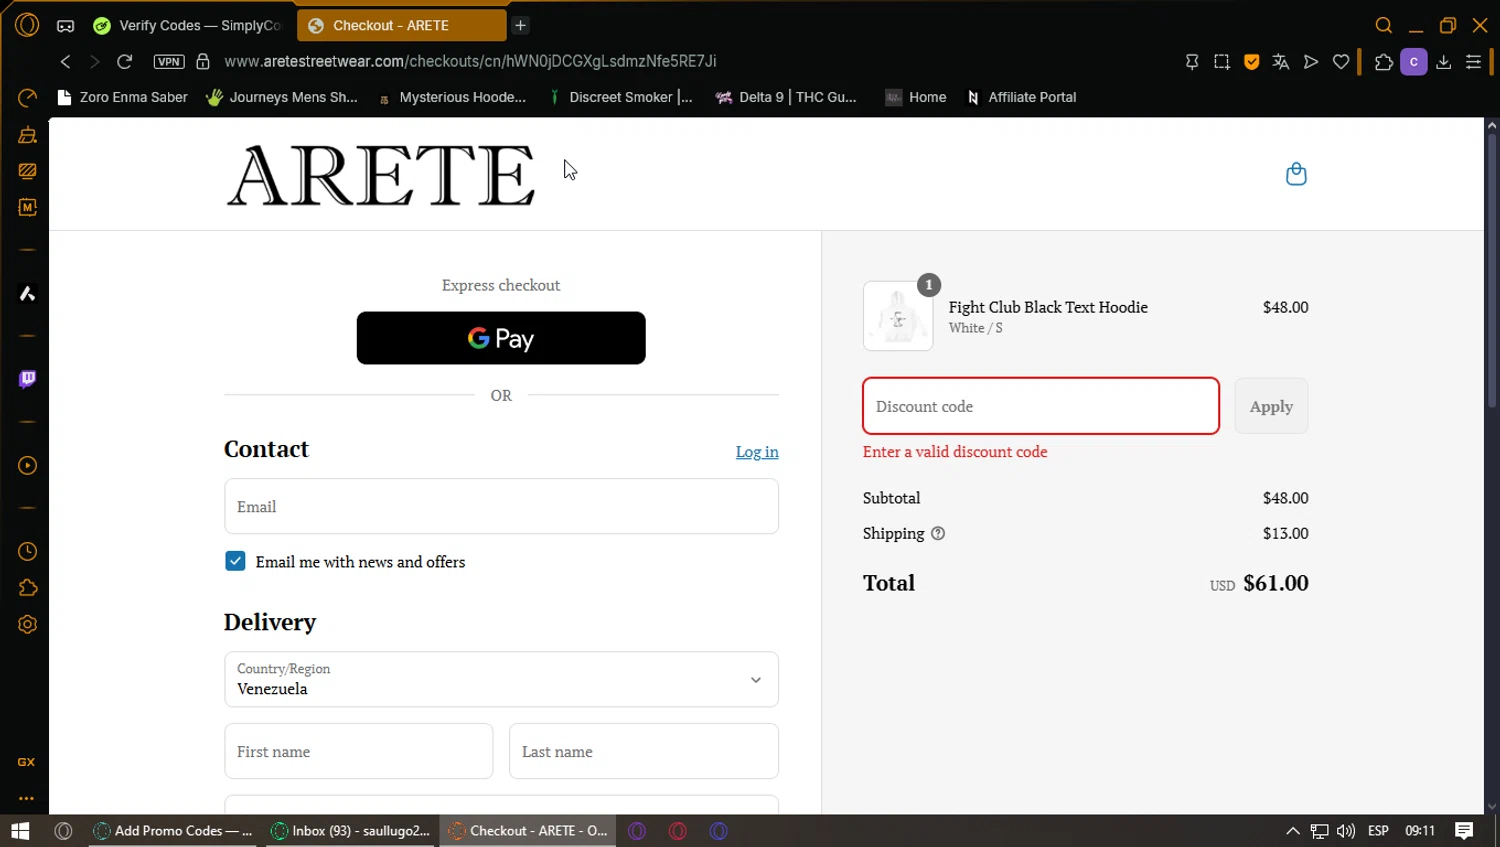
Task: Add page to bookmarks heart icon
Action: [1341, 62]
